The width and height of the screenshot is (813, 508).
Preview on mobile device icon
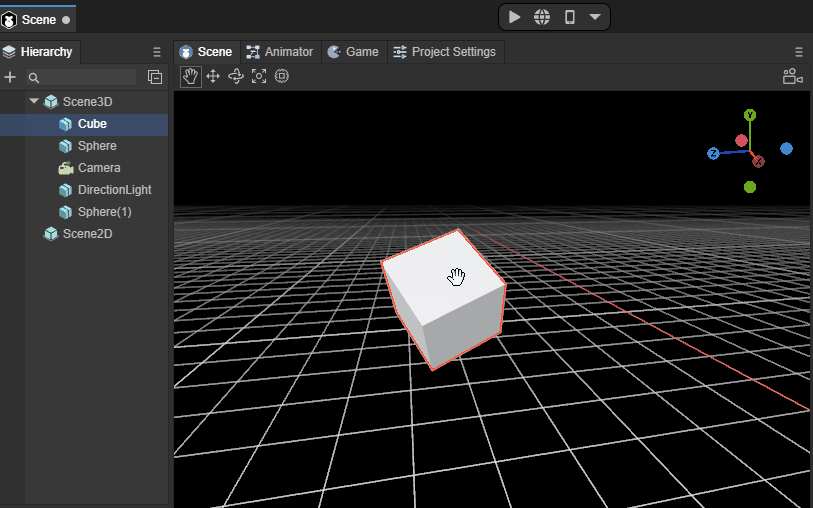pyautogui.click(x=569, y=17)
